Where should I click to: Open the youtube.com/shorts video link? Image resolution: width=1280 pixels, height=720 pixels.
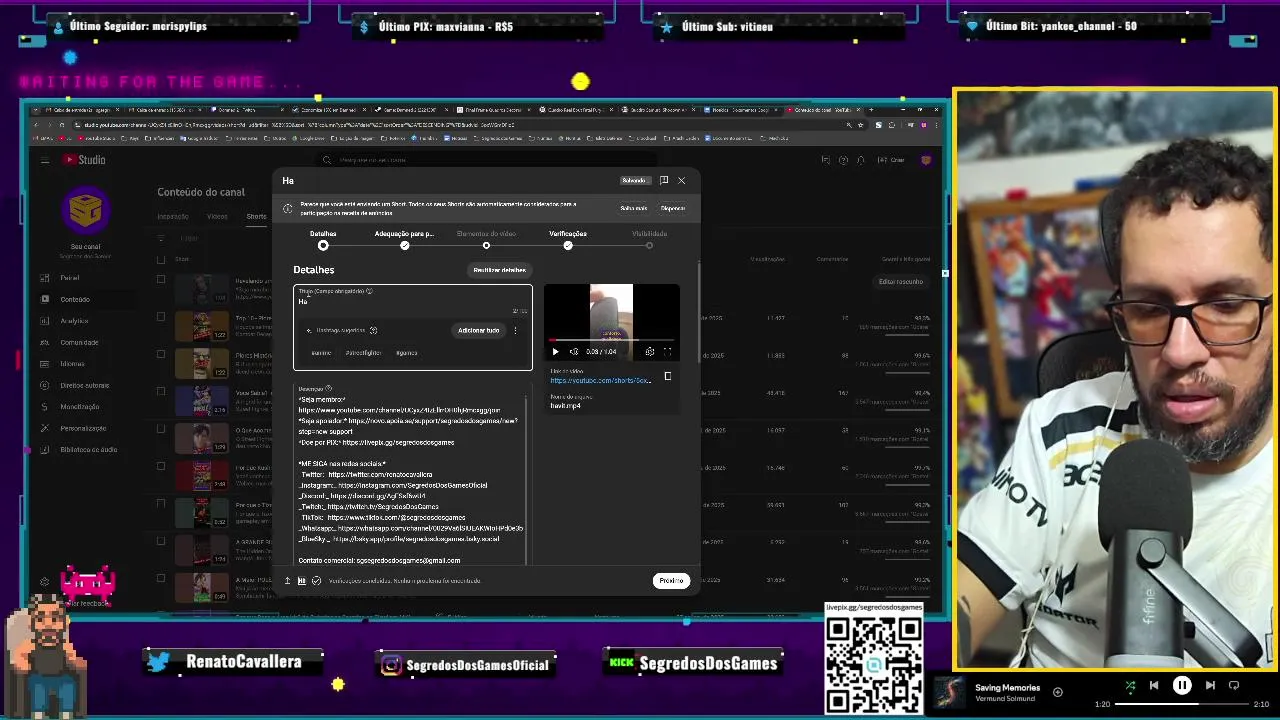[600, 380]
